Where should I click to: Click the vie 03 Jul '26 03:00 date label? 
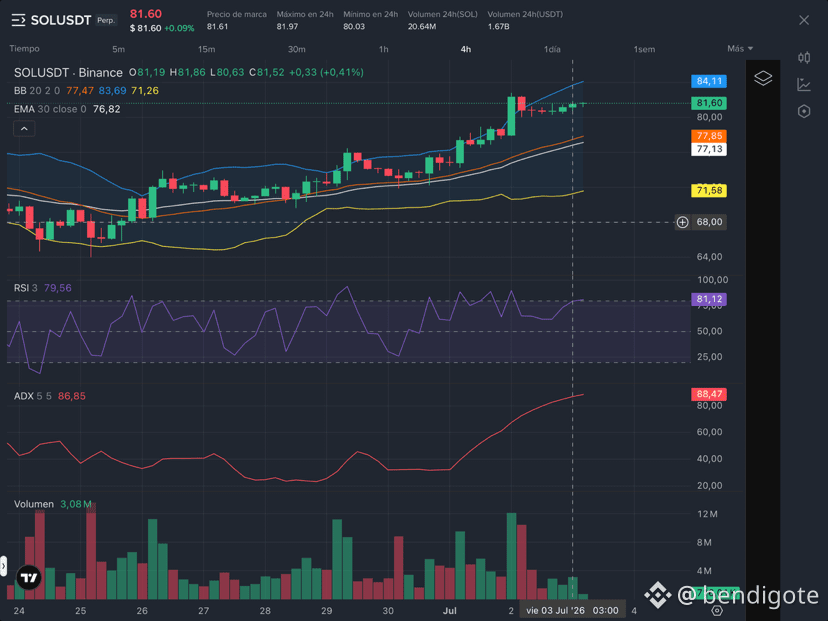coord(572,610)
